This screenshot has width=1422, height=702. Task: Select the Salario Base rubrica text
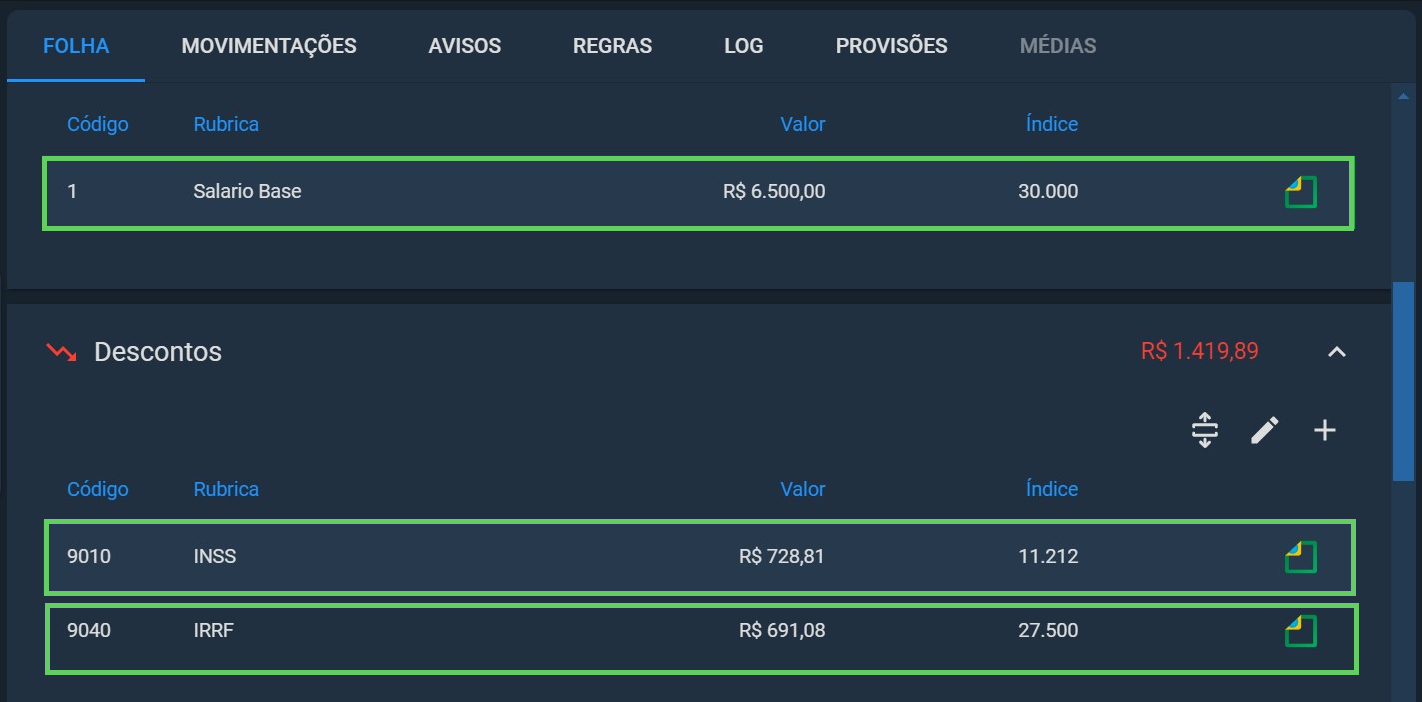pyautogui.click(x=247, y=191)
